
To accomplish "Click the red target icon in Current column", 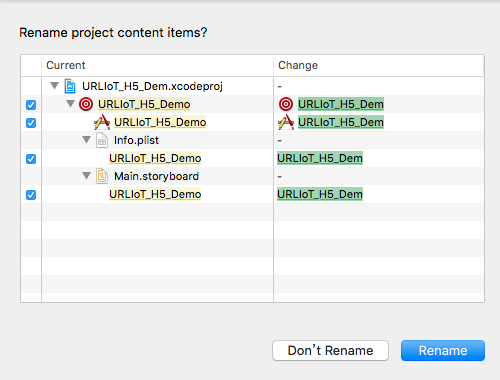I will [x=86, y=104].
